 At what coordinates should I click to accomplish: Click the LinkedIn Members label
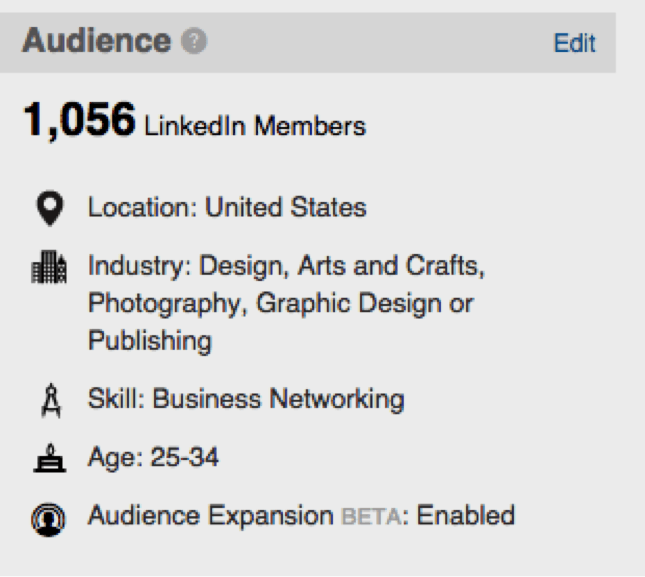tap(255, 125)
